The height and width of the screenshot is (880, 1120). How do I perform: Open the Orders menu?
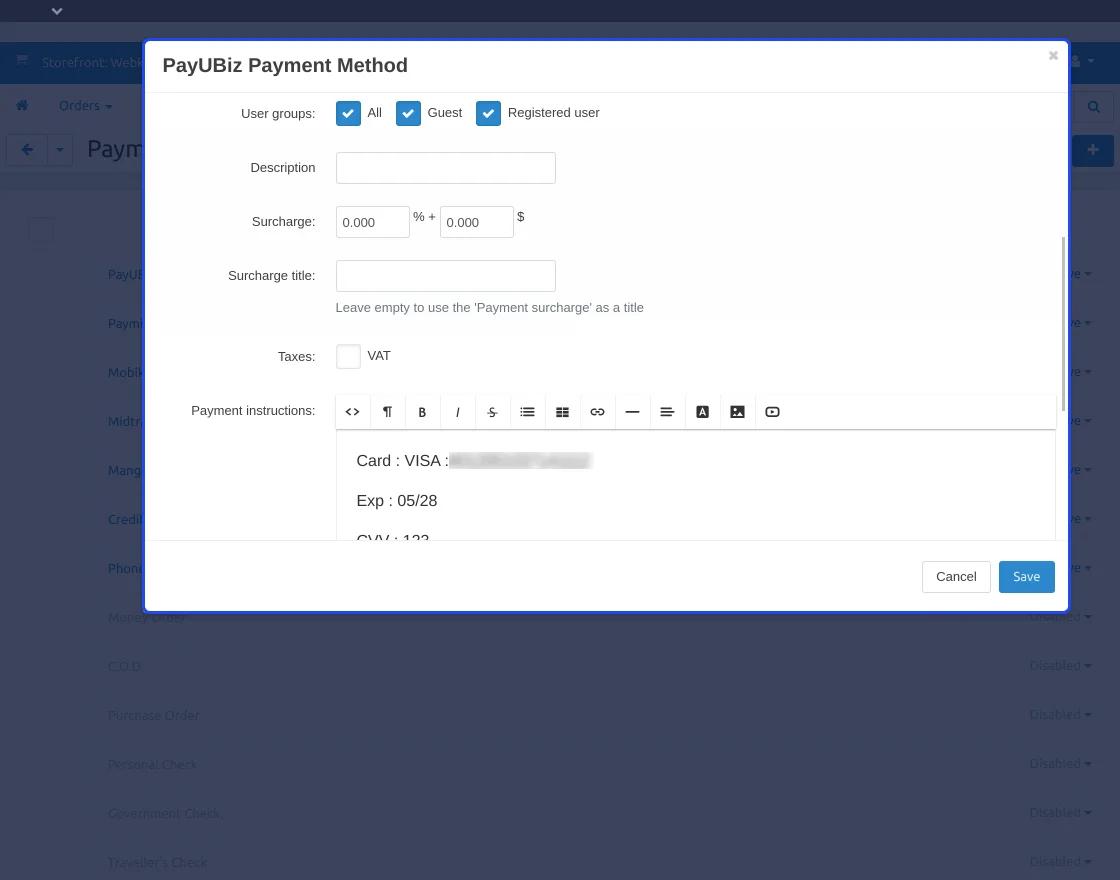pos(85,106)
